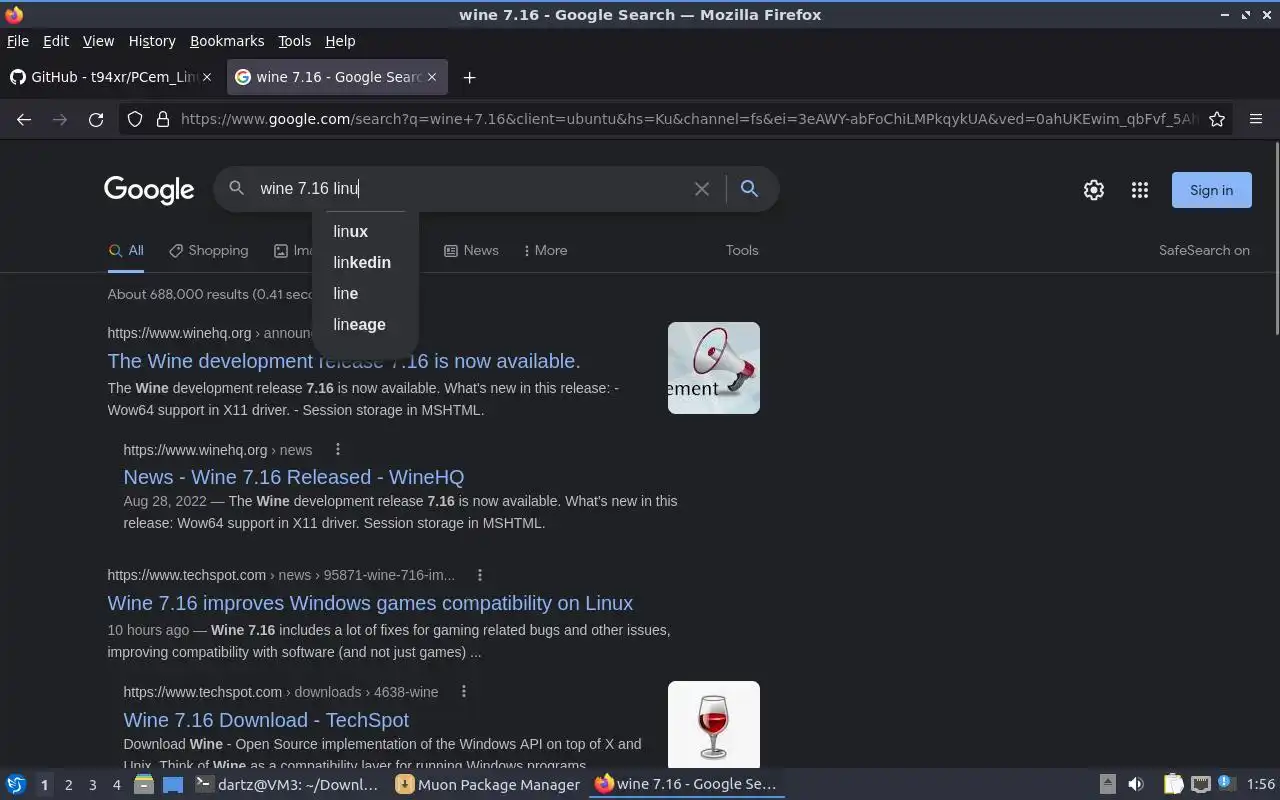Screen dimensions: 1280x800
Task: Go back to the previous page
Action: point(24,119)
